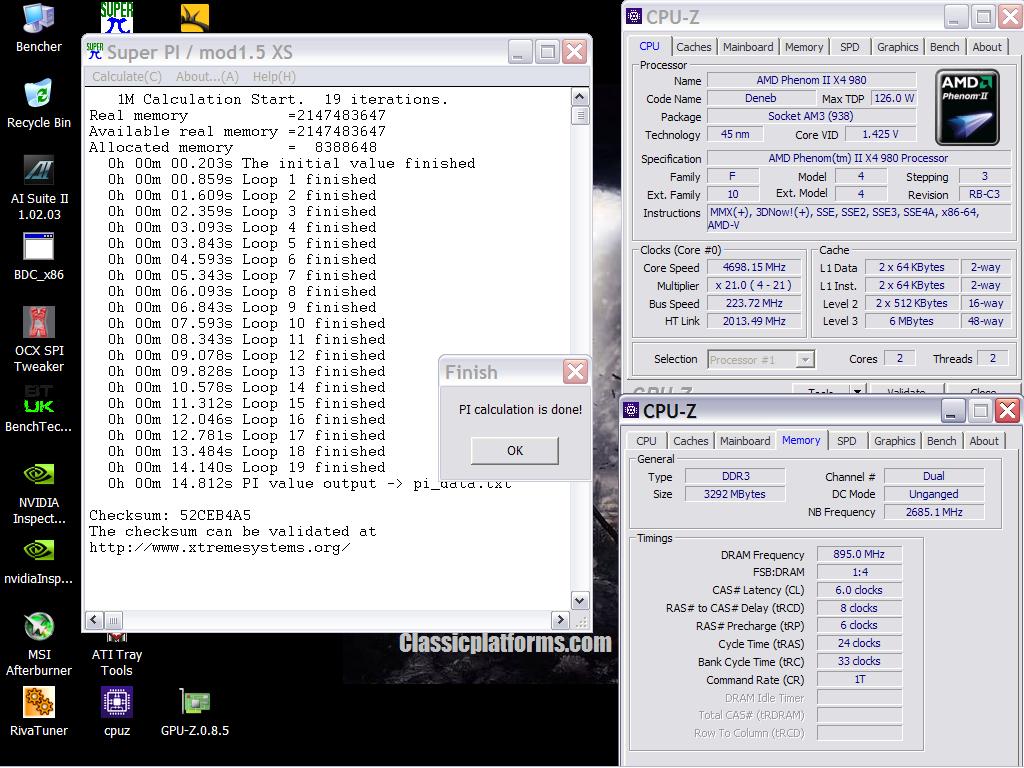Click Super PI window title icon
1024x768 pixels.
[x=95, y=52]
